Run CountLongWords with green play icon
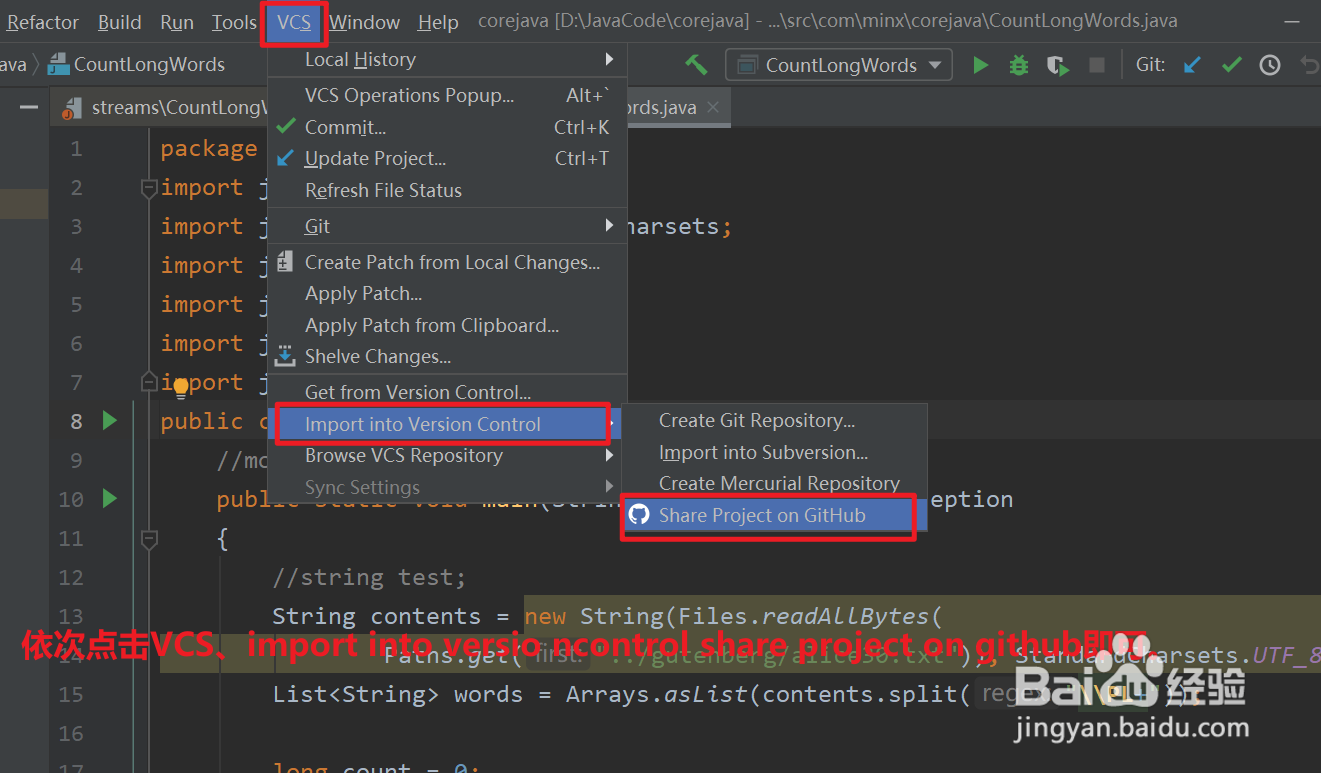Screen dimensions: 1321x773 [981, 65]
